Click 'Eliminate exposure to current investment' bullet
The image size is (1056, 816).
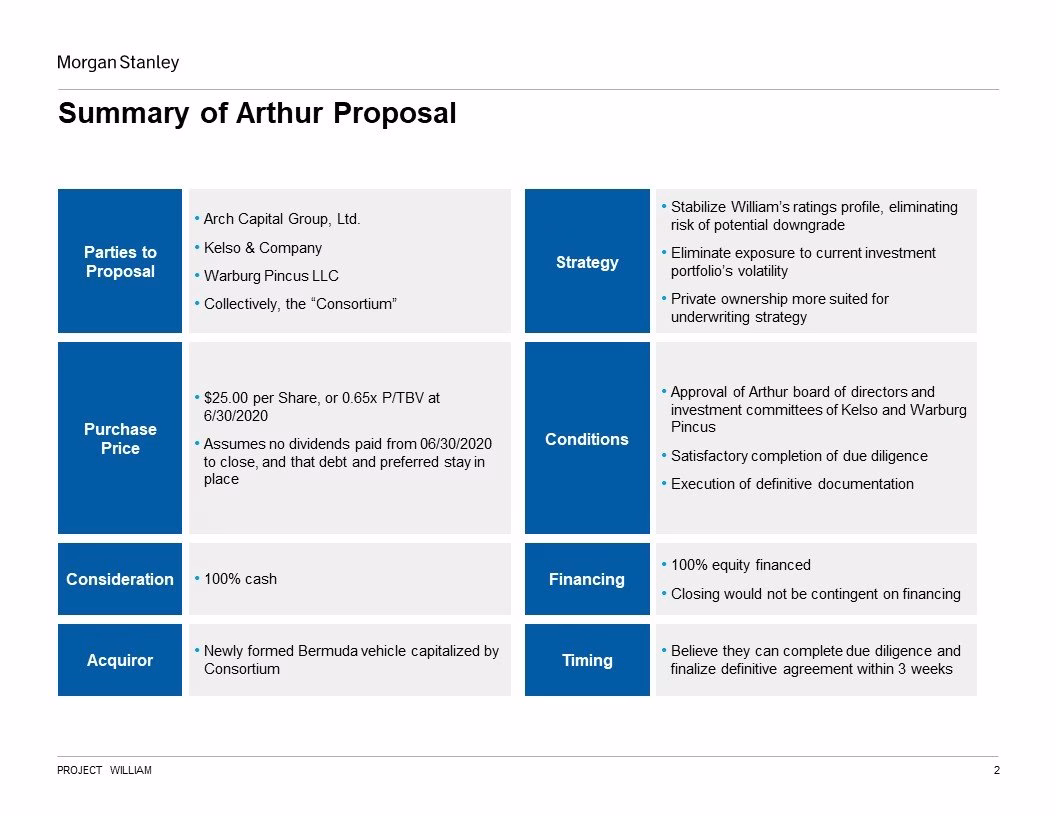(803, 262)
